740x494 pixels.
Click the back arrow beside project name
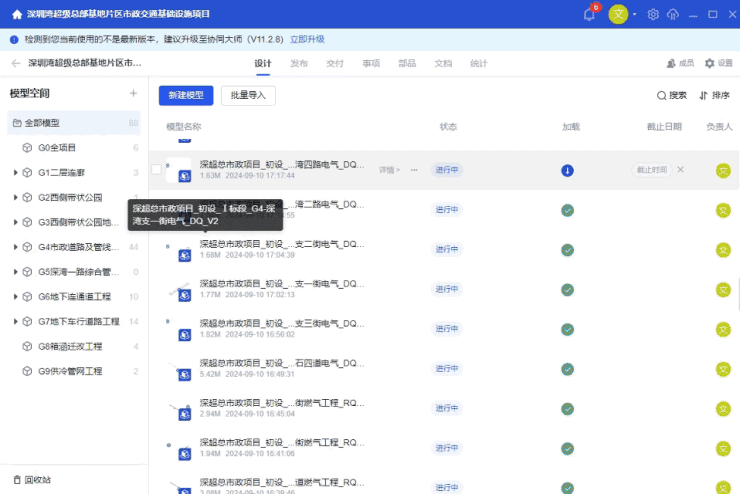15,63
